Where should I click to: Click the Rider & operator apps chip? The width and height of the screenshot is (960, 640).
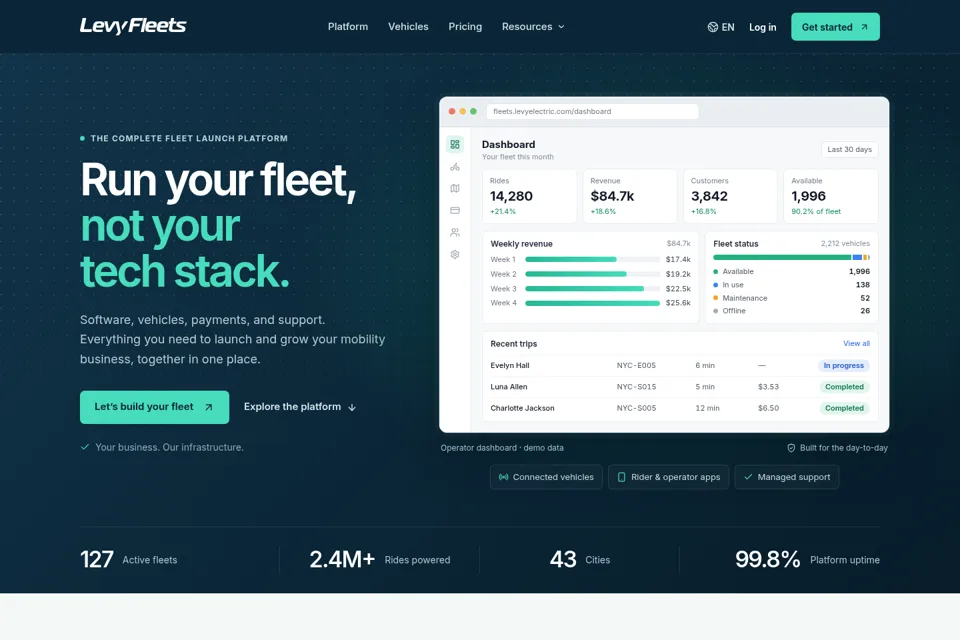[x=669, y=477]
